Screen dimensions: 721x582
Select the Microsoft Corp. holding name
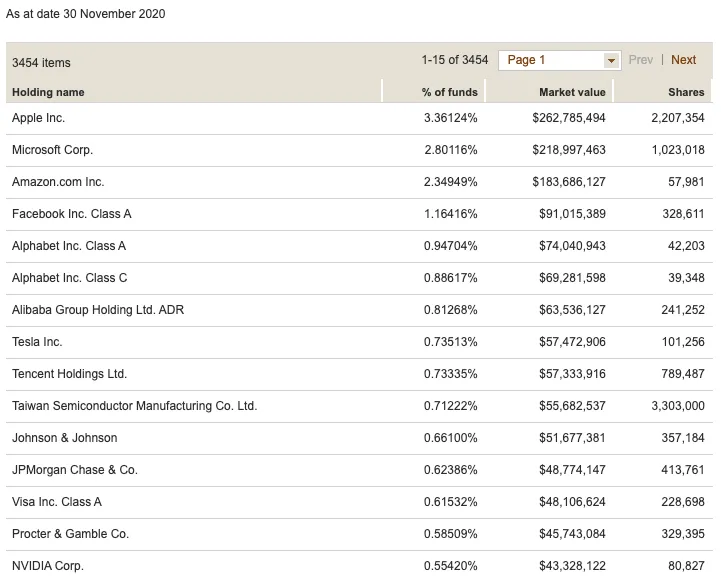(52, 150)
